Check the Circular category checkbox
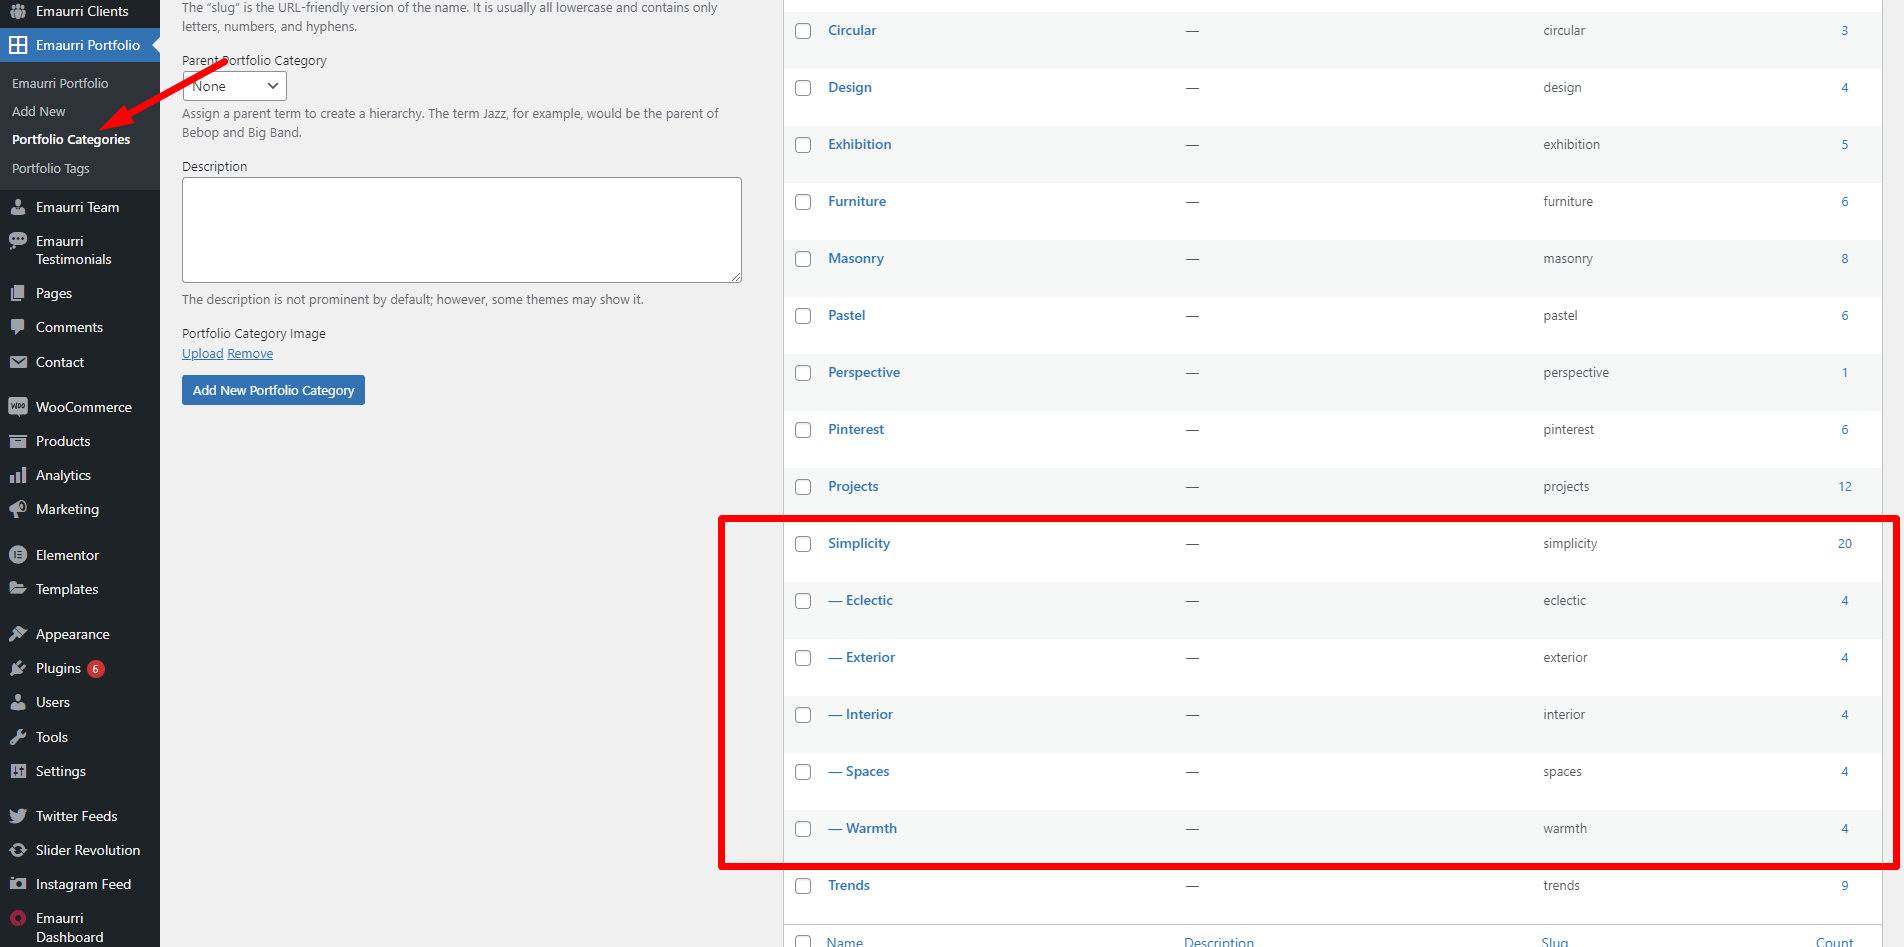1904x947 pixels. [x=803, y=31]
